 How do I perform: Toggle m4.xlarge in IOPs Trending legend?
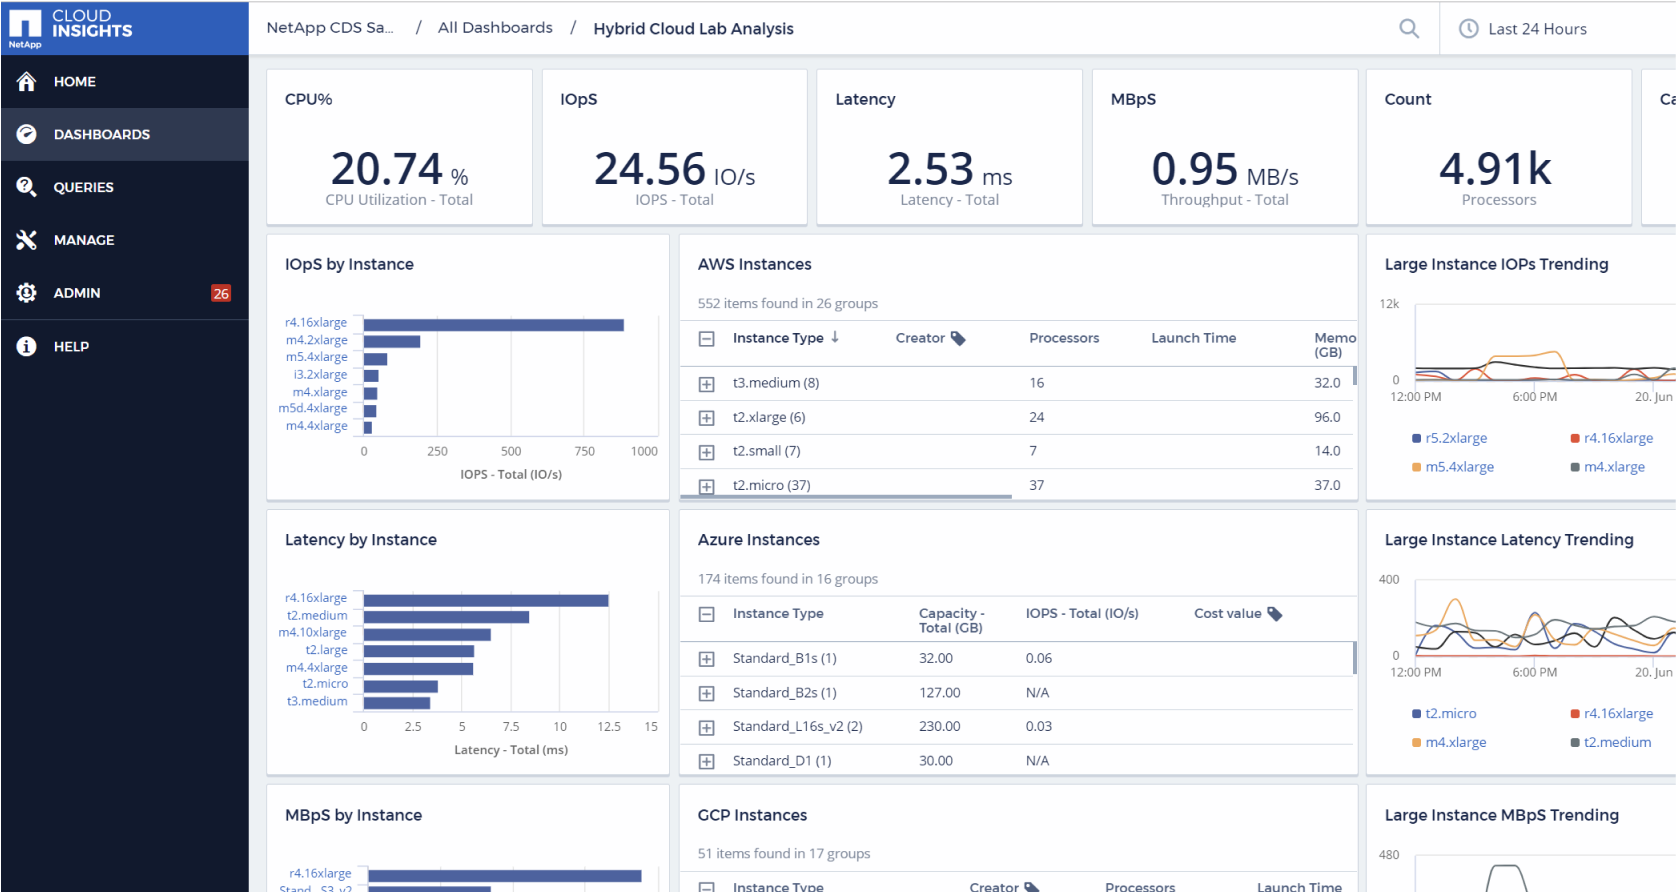click(x=1607, y=467)
